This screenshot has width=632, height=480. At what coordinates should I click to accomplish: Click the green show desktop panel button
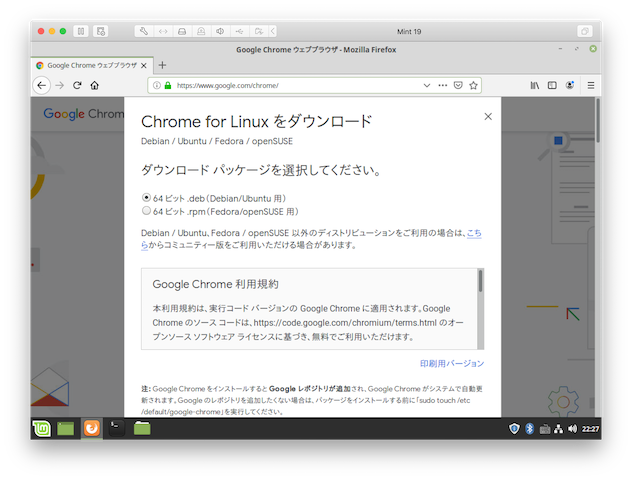click(65, 429)
